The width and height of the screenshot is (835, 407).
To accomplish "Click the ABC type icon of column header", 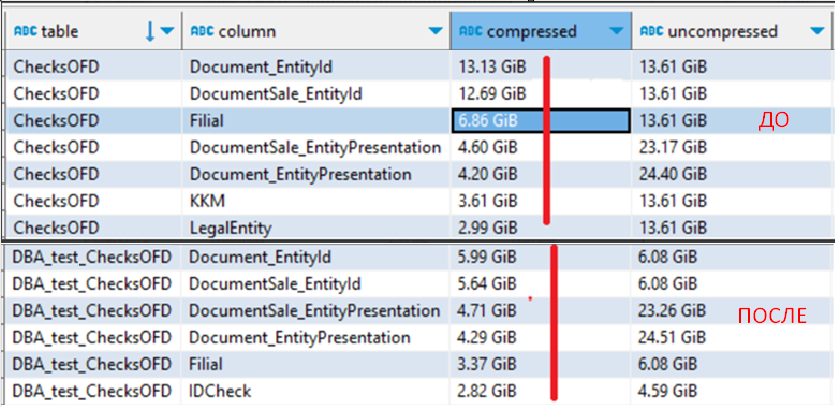I will 201,32.
